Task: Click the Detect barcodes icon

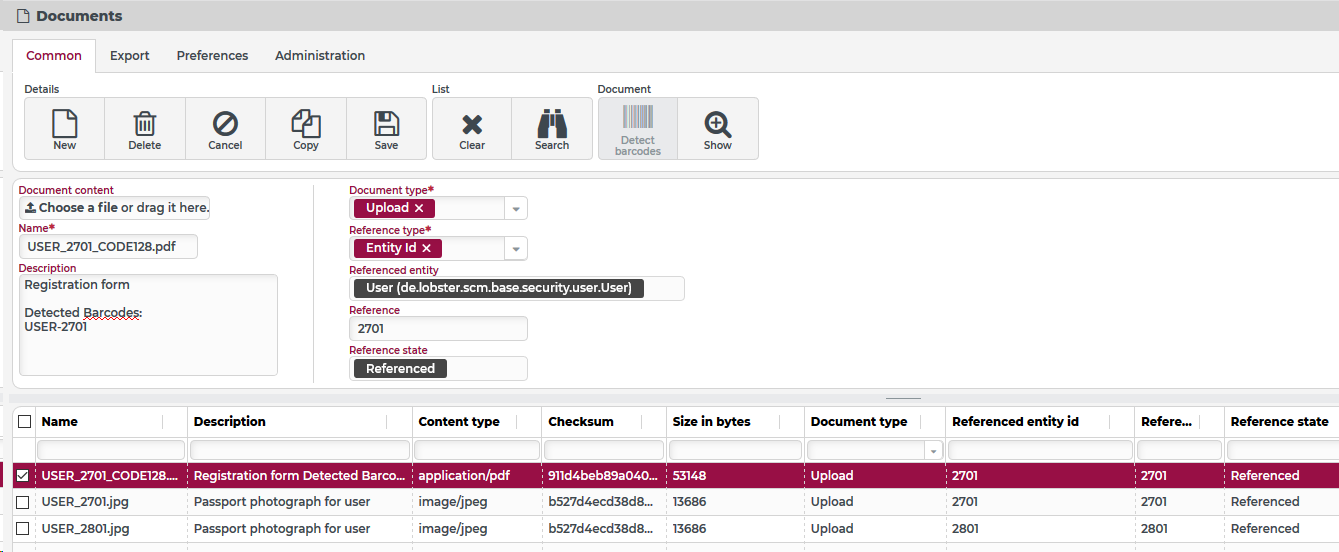Action: point(638,118)
